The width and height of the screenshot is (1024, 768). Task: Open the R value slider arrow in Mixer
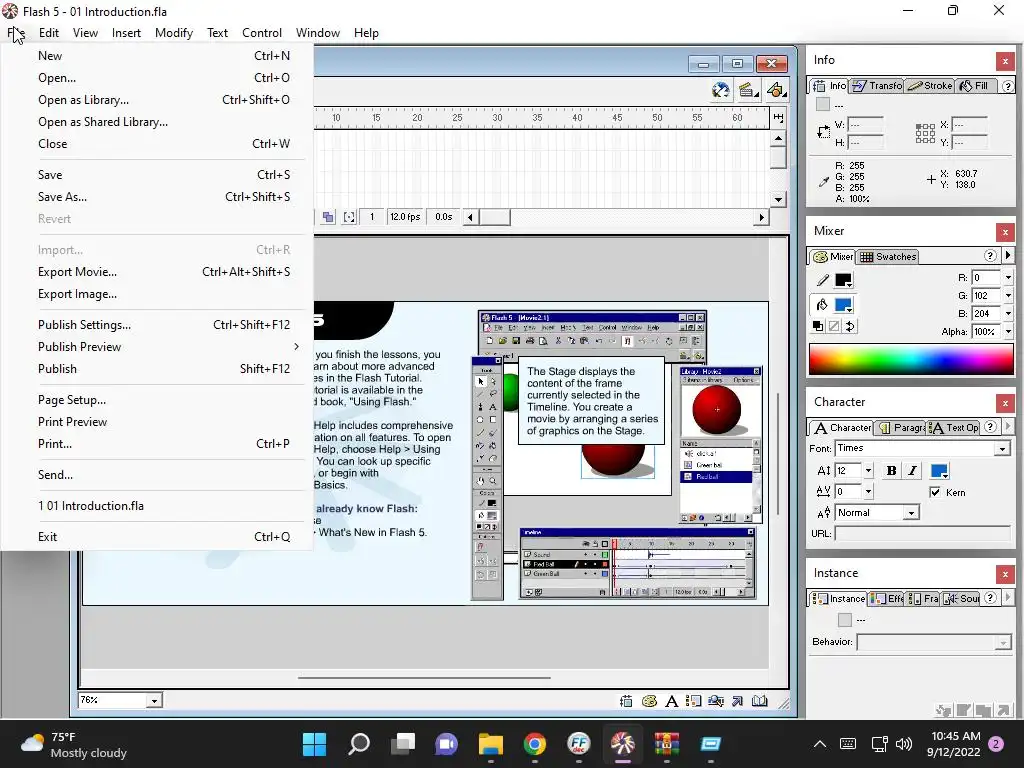(x=1008, y=278)
